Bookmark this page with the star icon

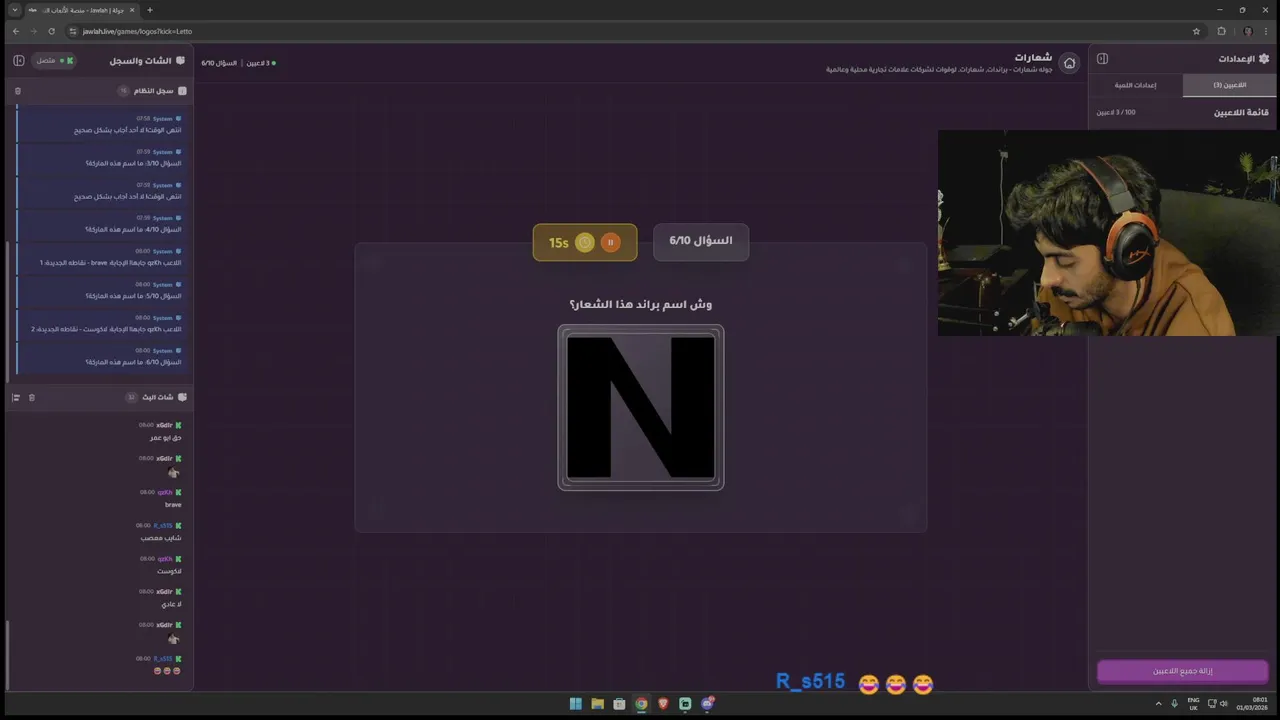[1196, 31]
